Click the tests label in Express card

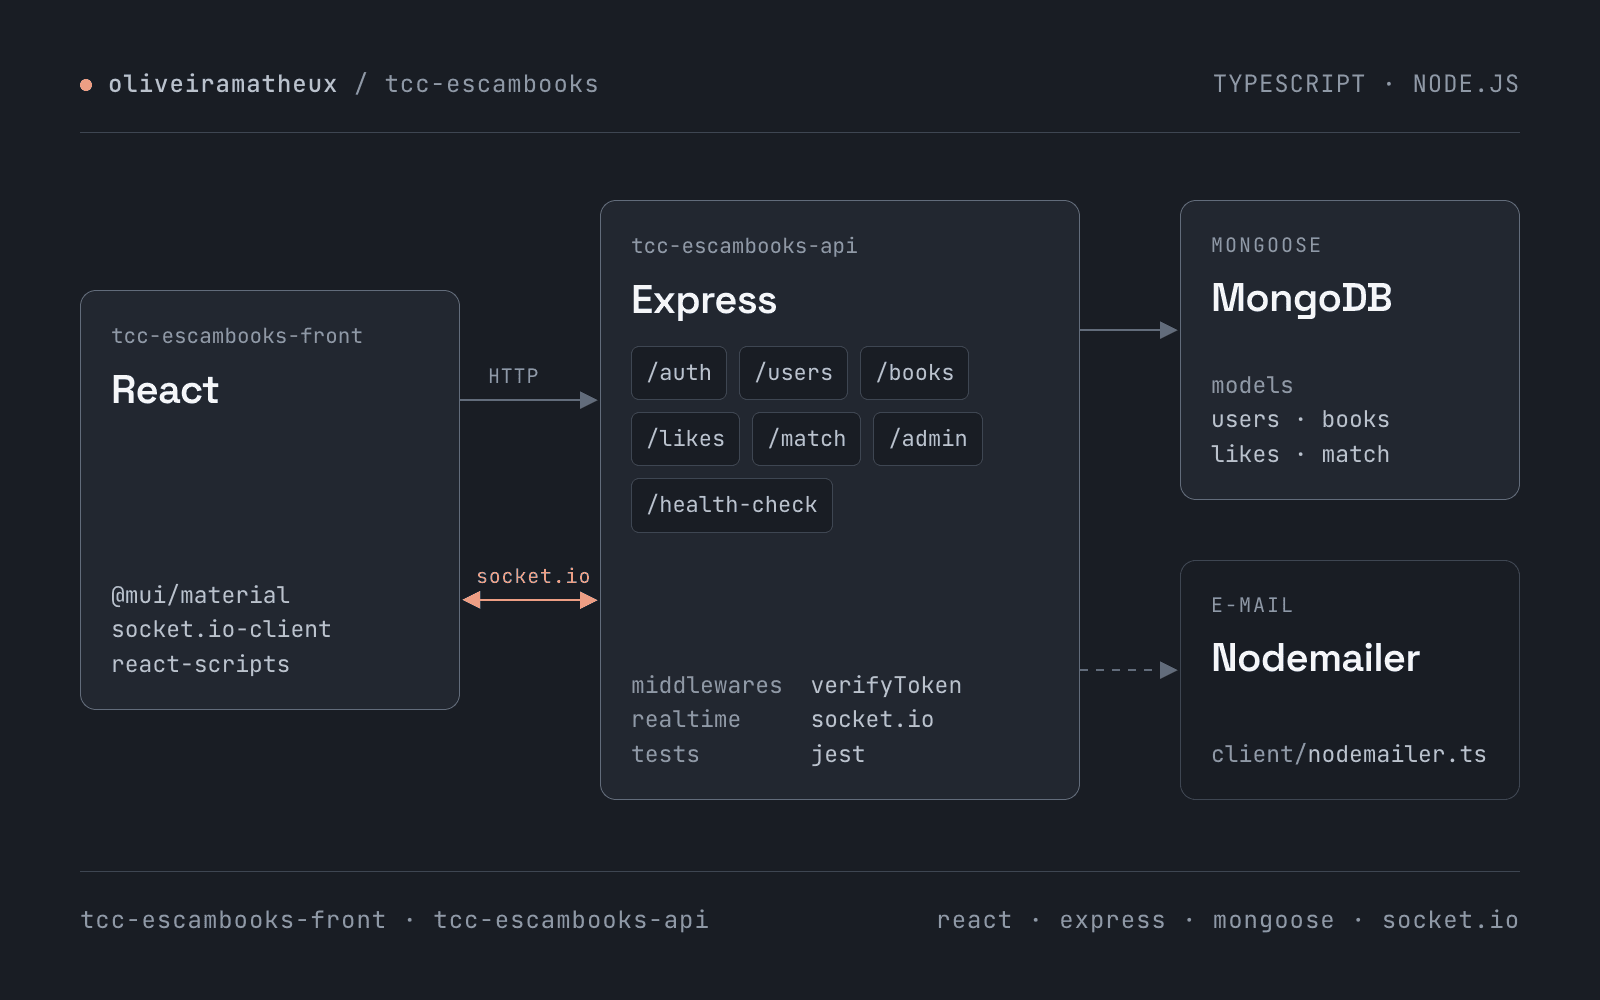pyautogui.click(x=665, y=754)
